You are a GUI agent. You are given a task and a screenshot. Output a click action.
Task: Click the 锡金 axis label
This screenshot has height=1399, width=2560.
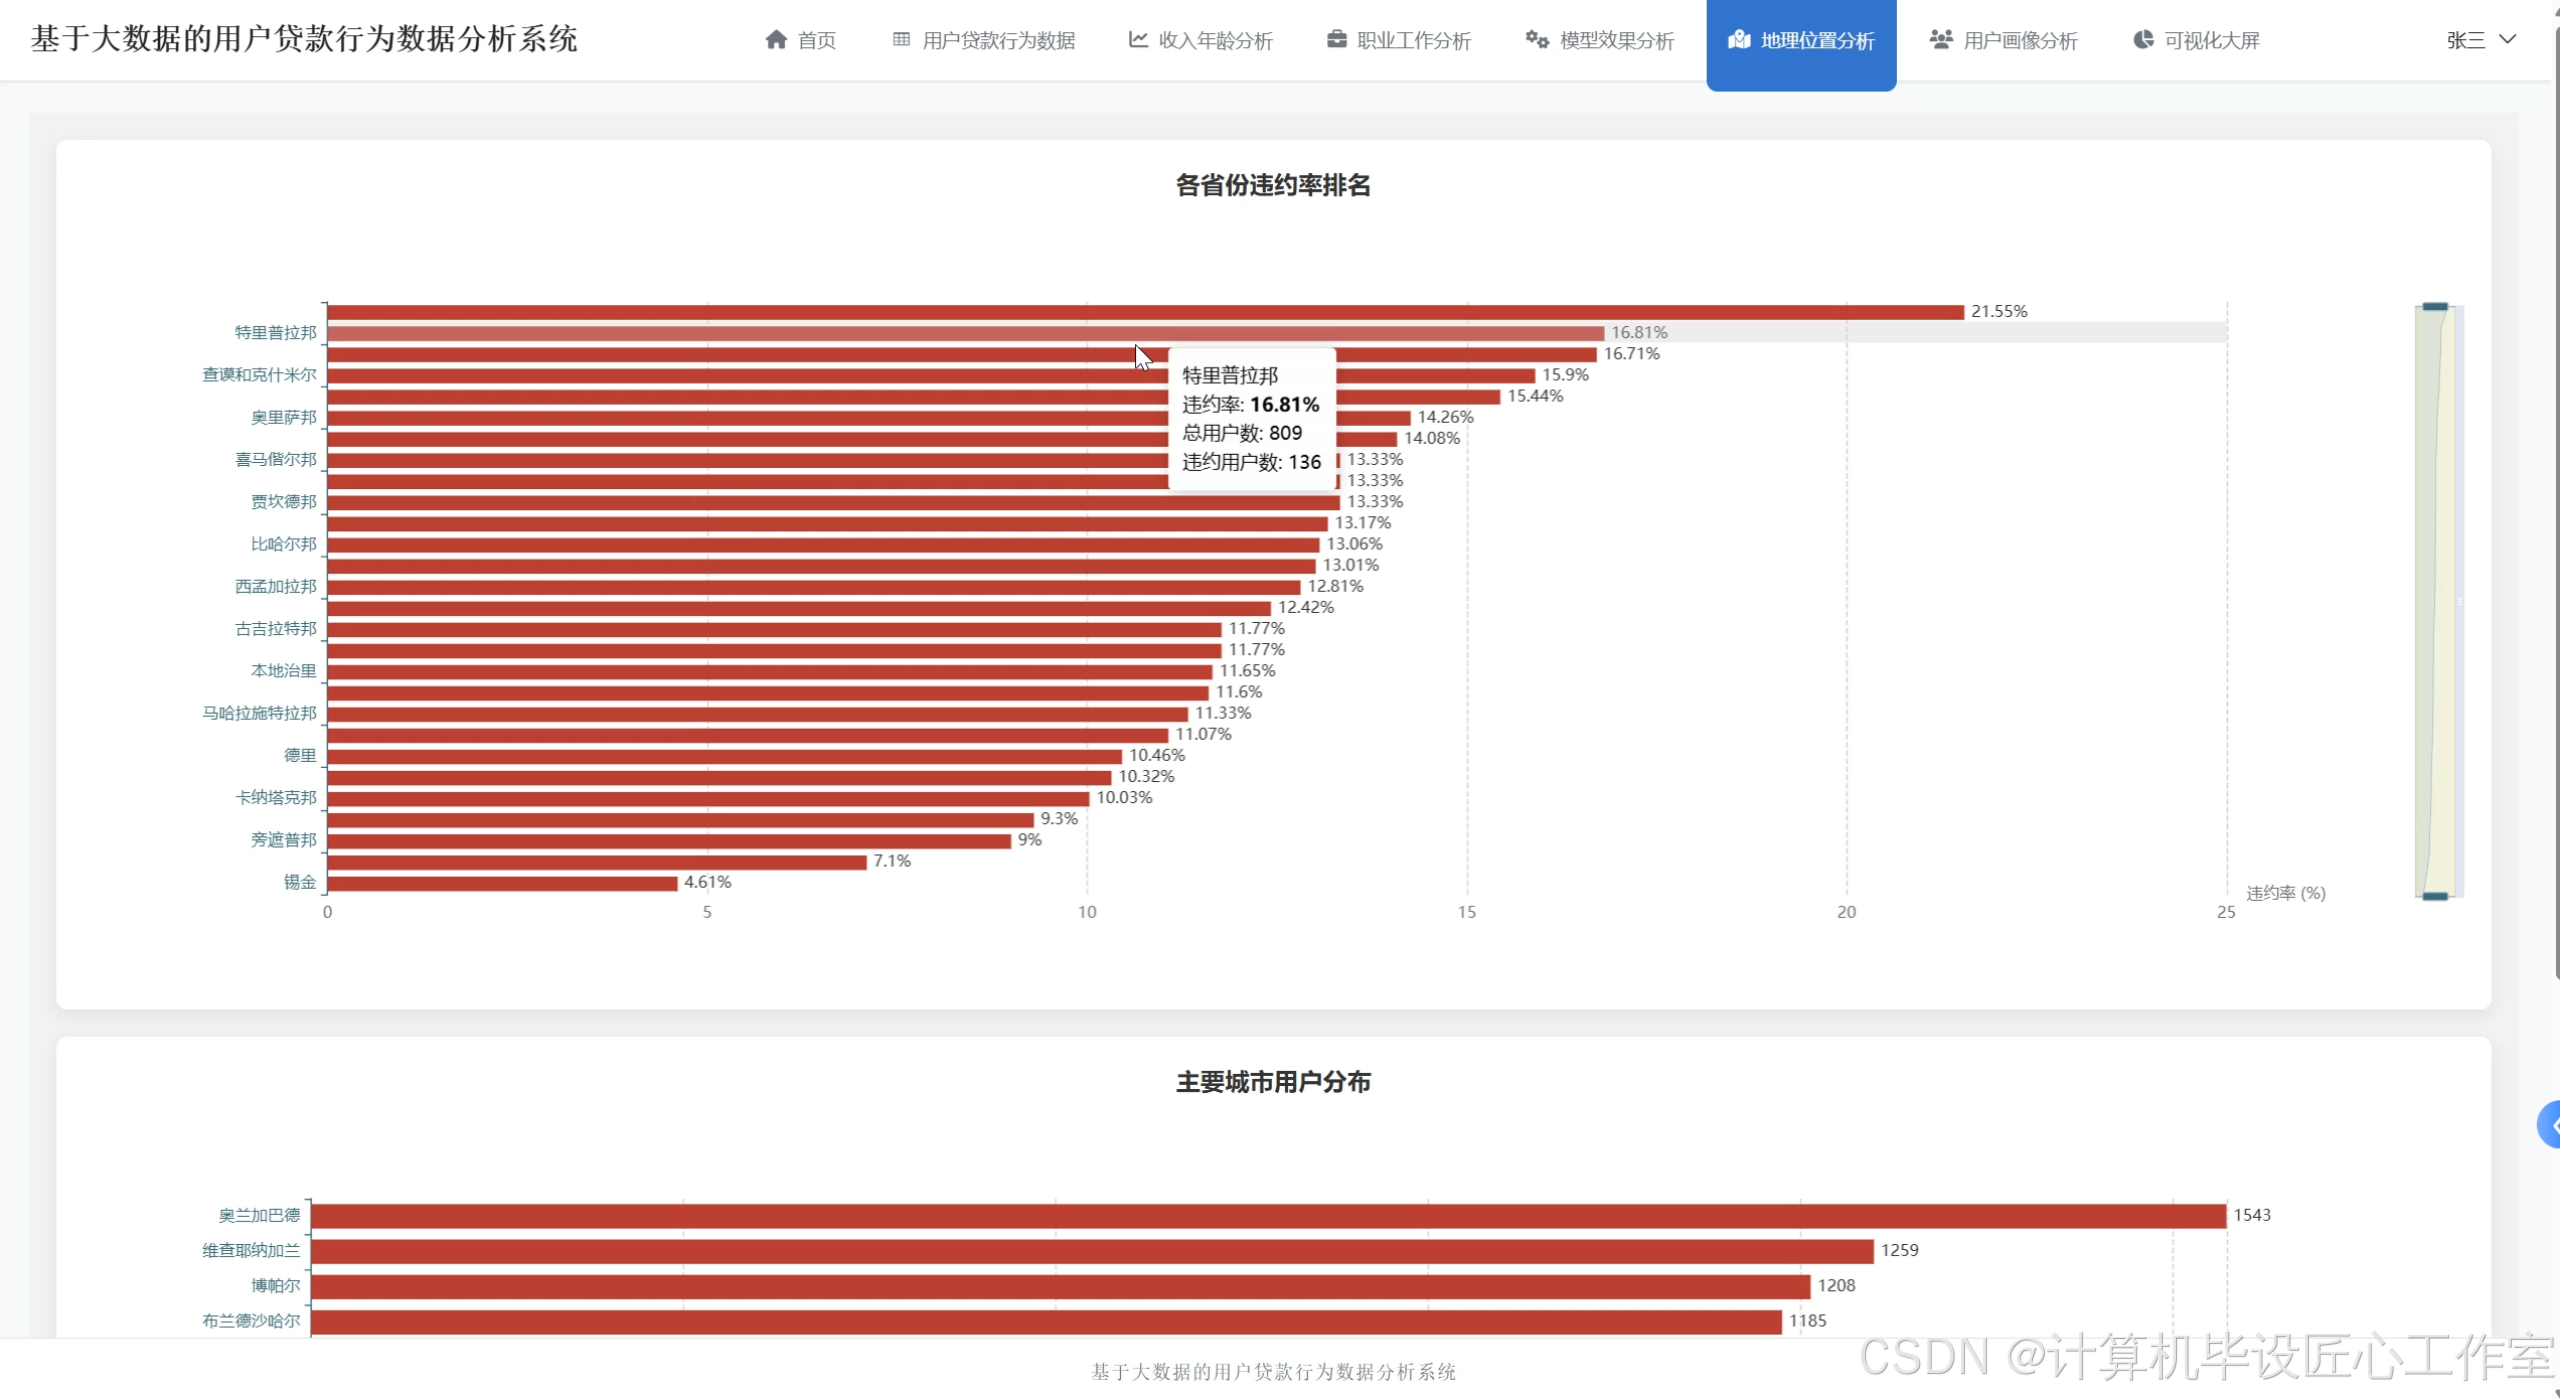(299, 882)
